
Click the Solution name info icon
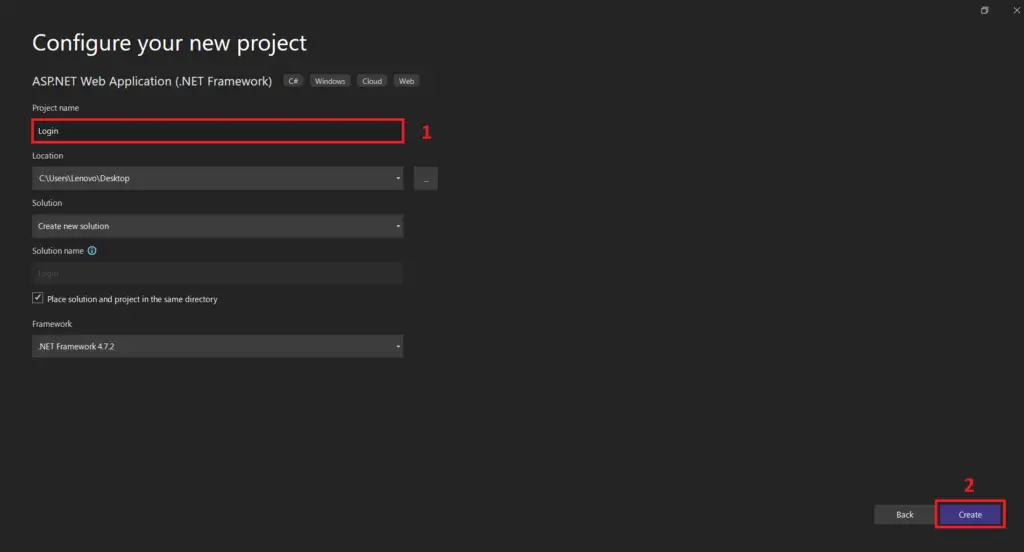coord(92,251)
